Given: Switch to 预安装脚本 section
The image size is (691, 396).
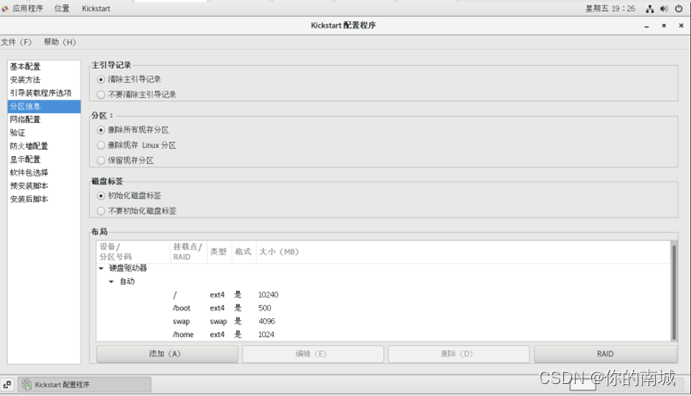Looking at the screenshot, I should pyautogui.click(x=44, y=185).
